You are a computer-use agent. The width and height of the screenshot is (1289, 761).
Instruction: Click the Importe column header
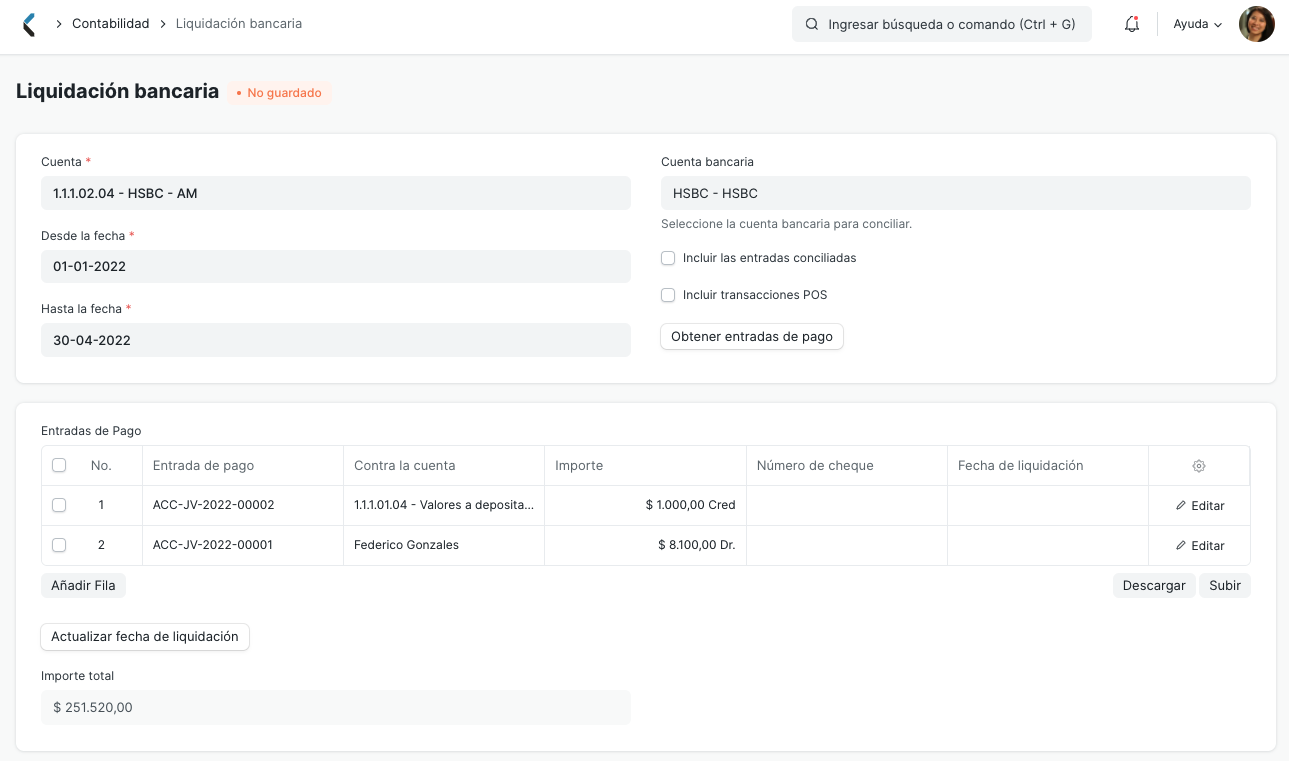click(x=646, y=466)
